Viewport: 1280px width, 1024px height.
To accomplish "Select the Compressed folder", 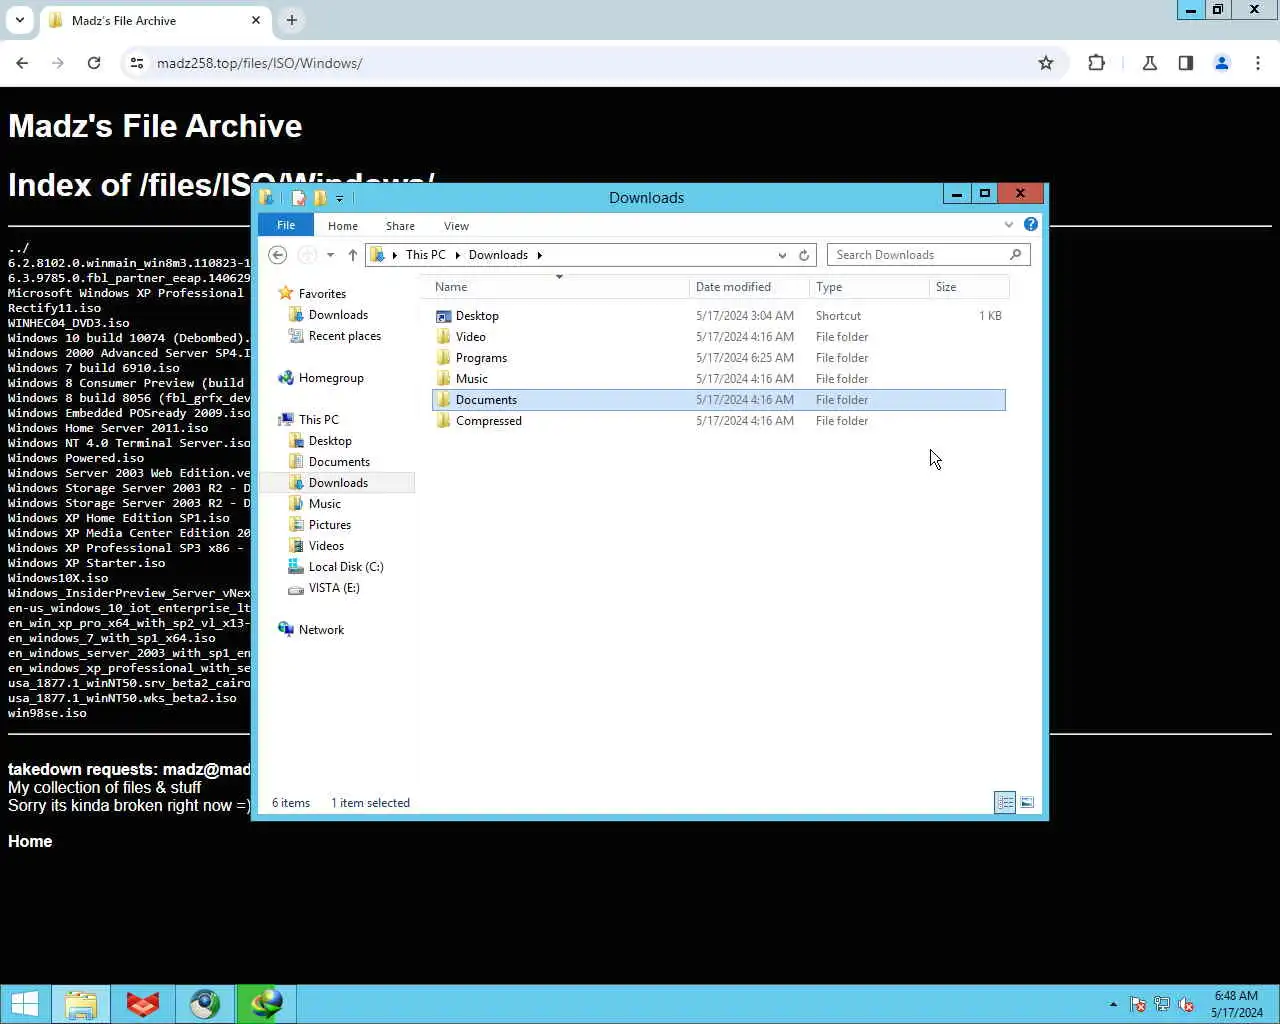I will pos(718,421).
